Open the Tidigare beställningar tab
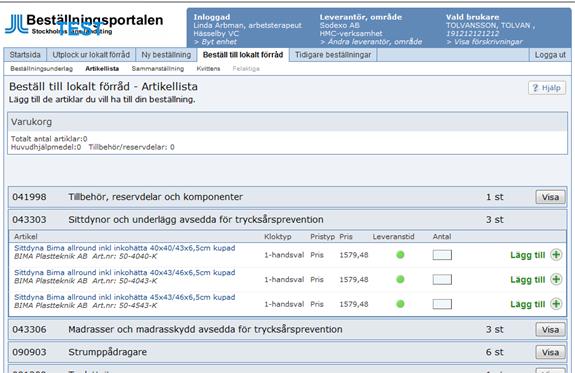The width and height of the screenshot is (575, 373). [x=333, y=55]
